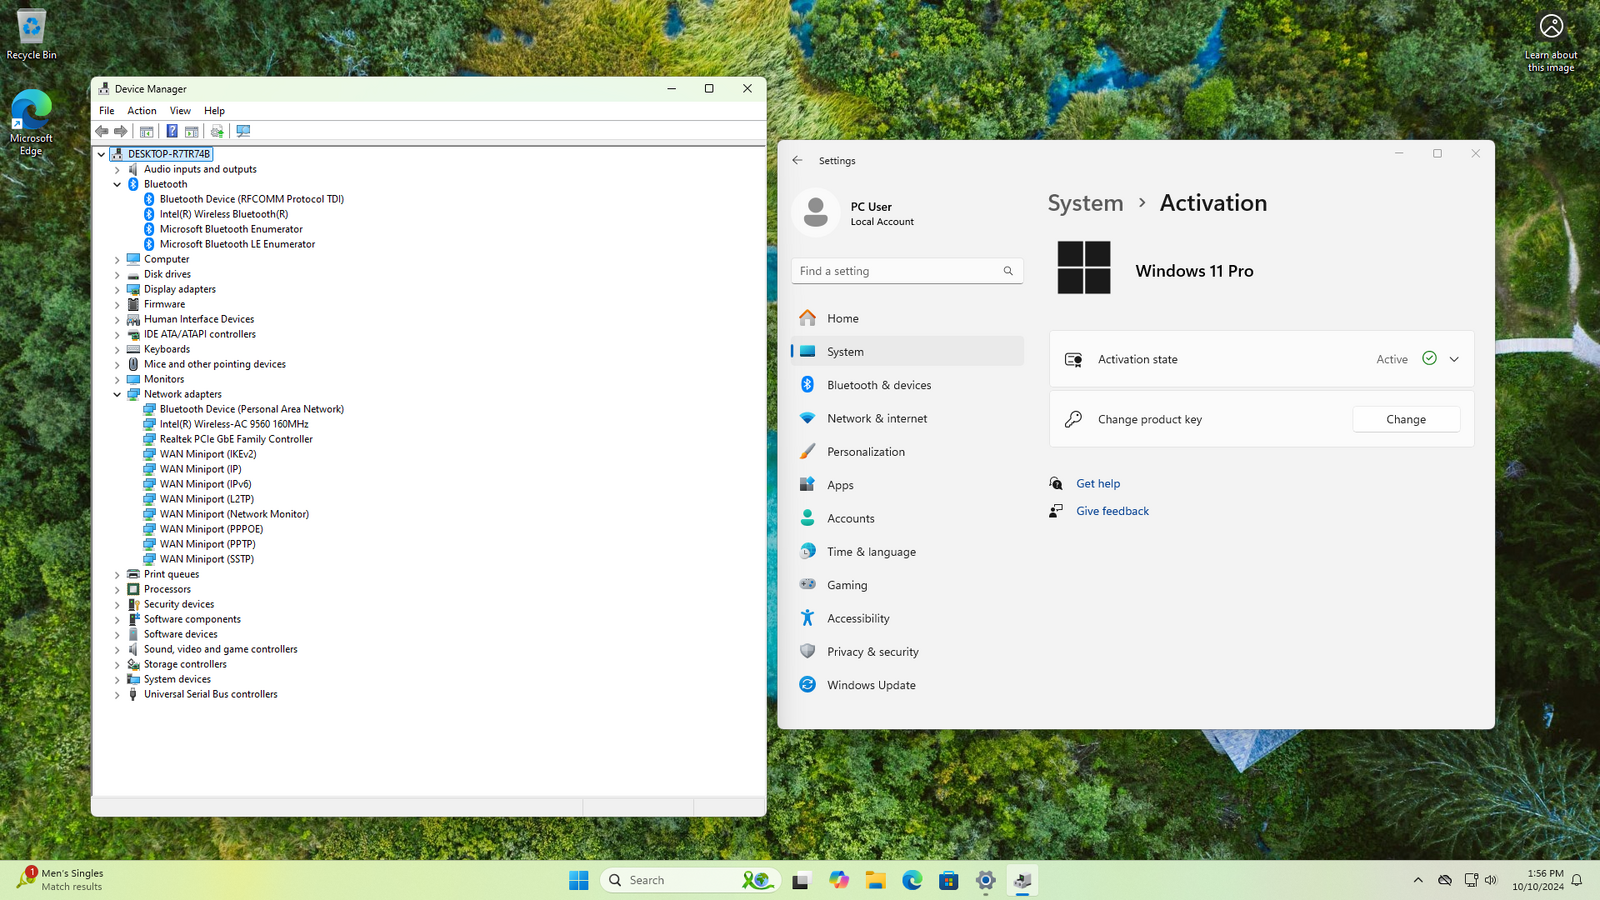The image size is (1600, 900).
Task: Open Windows Update in Settings sidebar
Action: pos(907,685)
